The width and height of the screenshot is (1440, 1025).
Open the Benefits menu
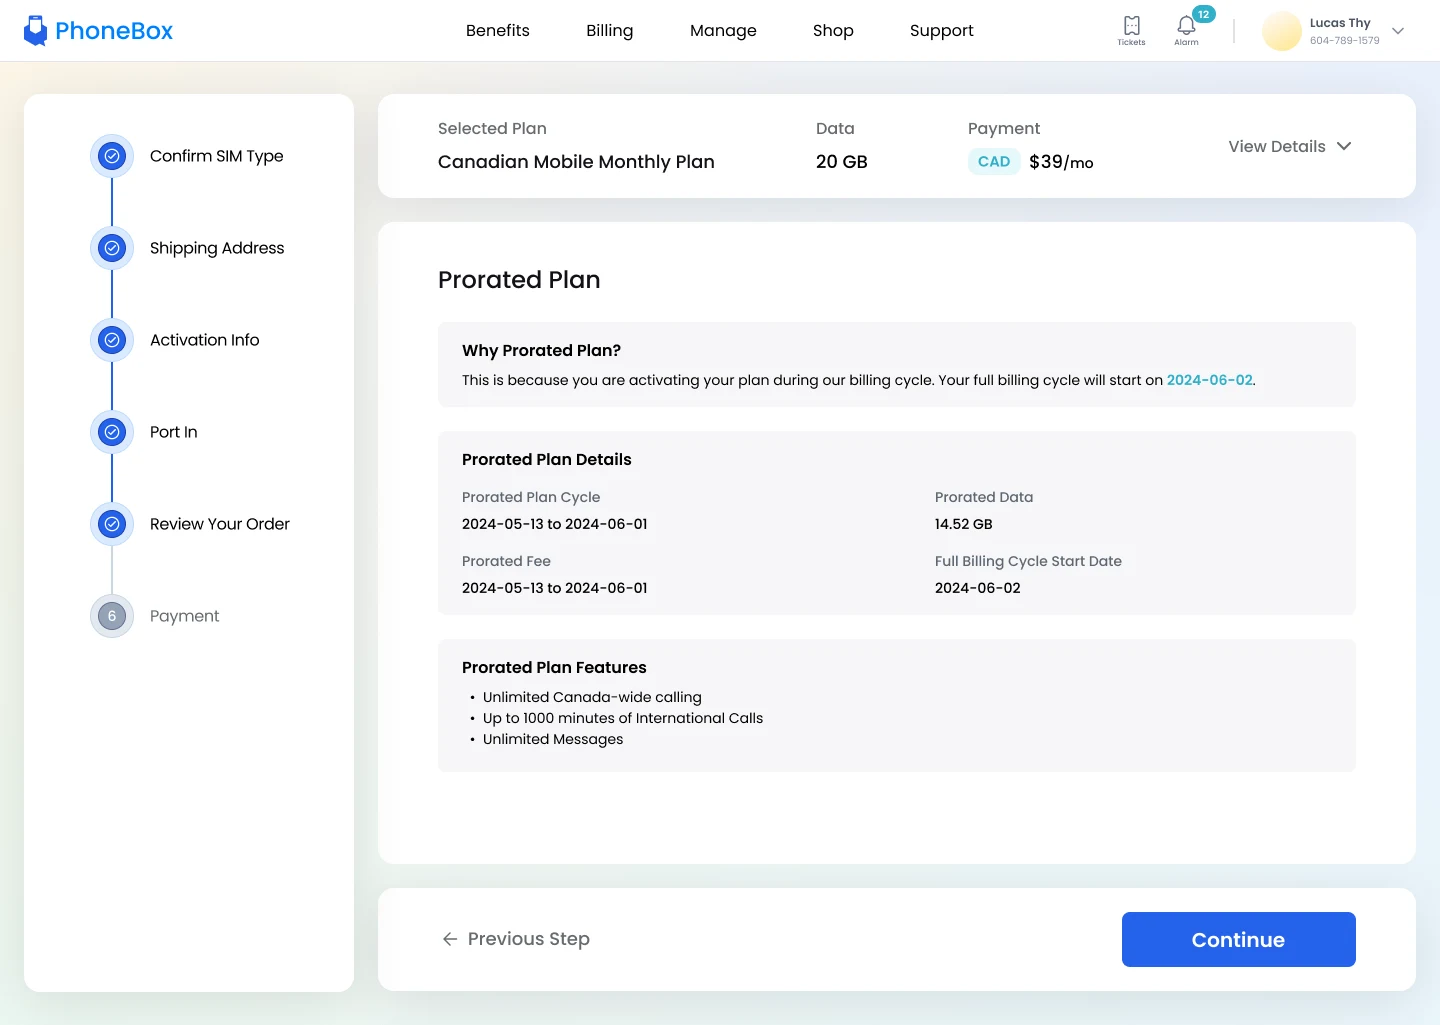click(498, 31)
